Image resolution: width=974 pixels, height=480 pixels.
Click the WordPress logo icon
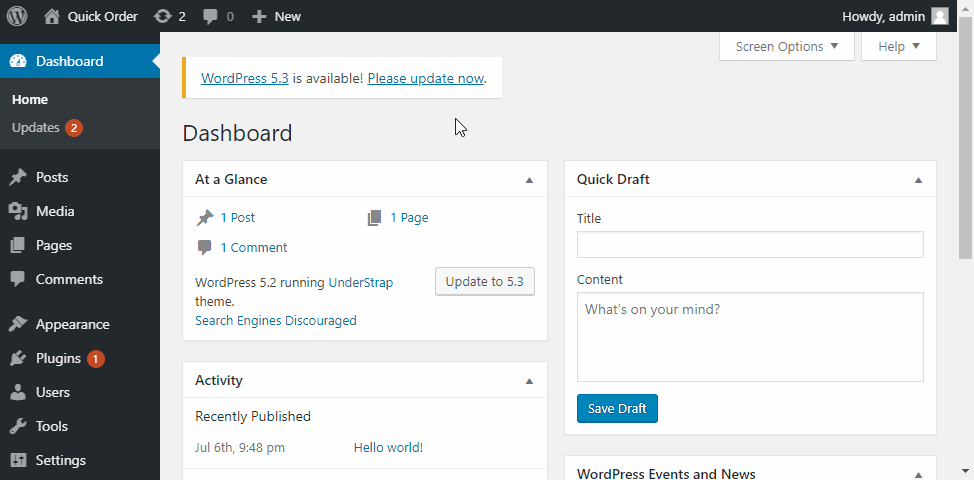tap(17, 16)
